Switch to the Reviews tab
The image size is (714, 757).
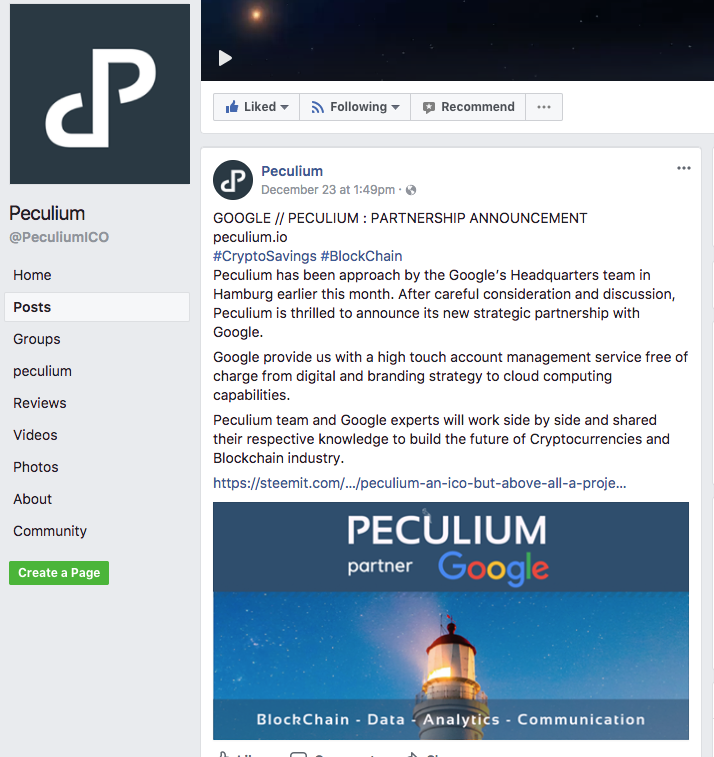(x=40, y=403)
